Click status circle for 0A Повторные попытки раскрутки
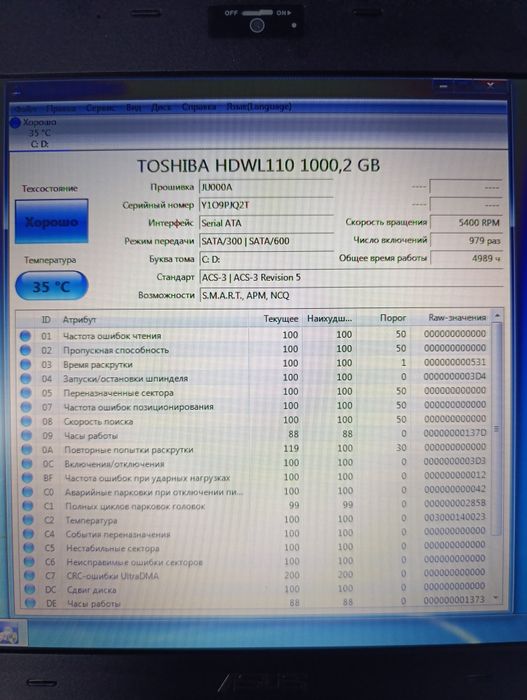The width and height of the screenshot is (527, 700). (27, 450)
